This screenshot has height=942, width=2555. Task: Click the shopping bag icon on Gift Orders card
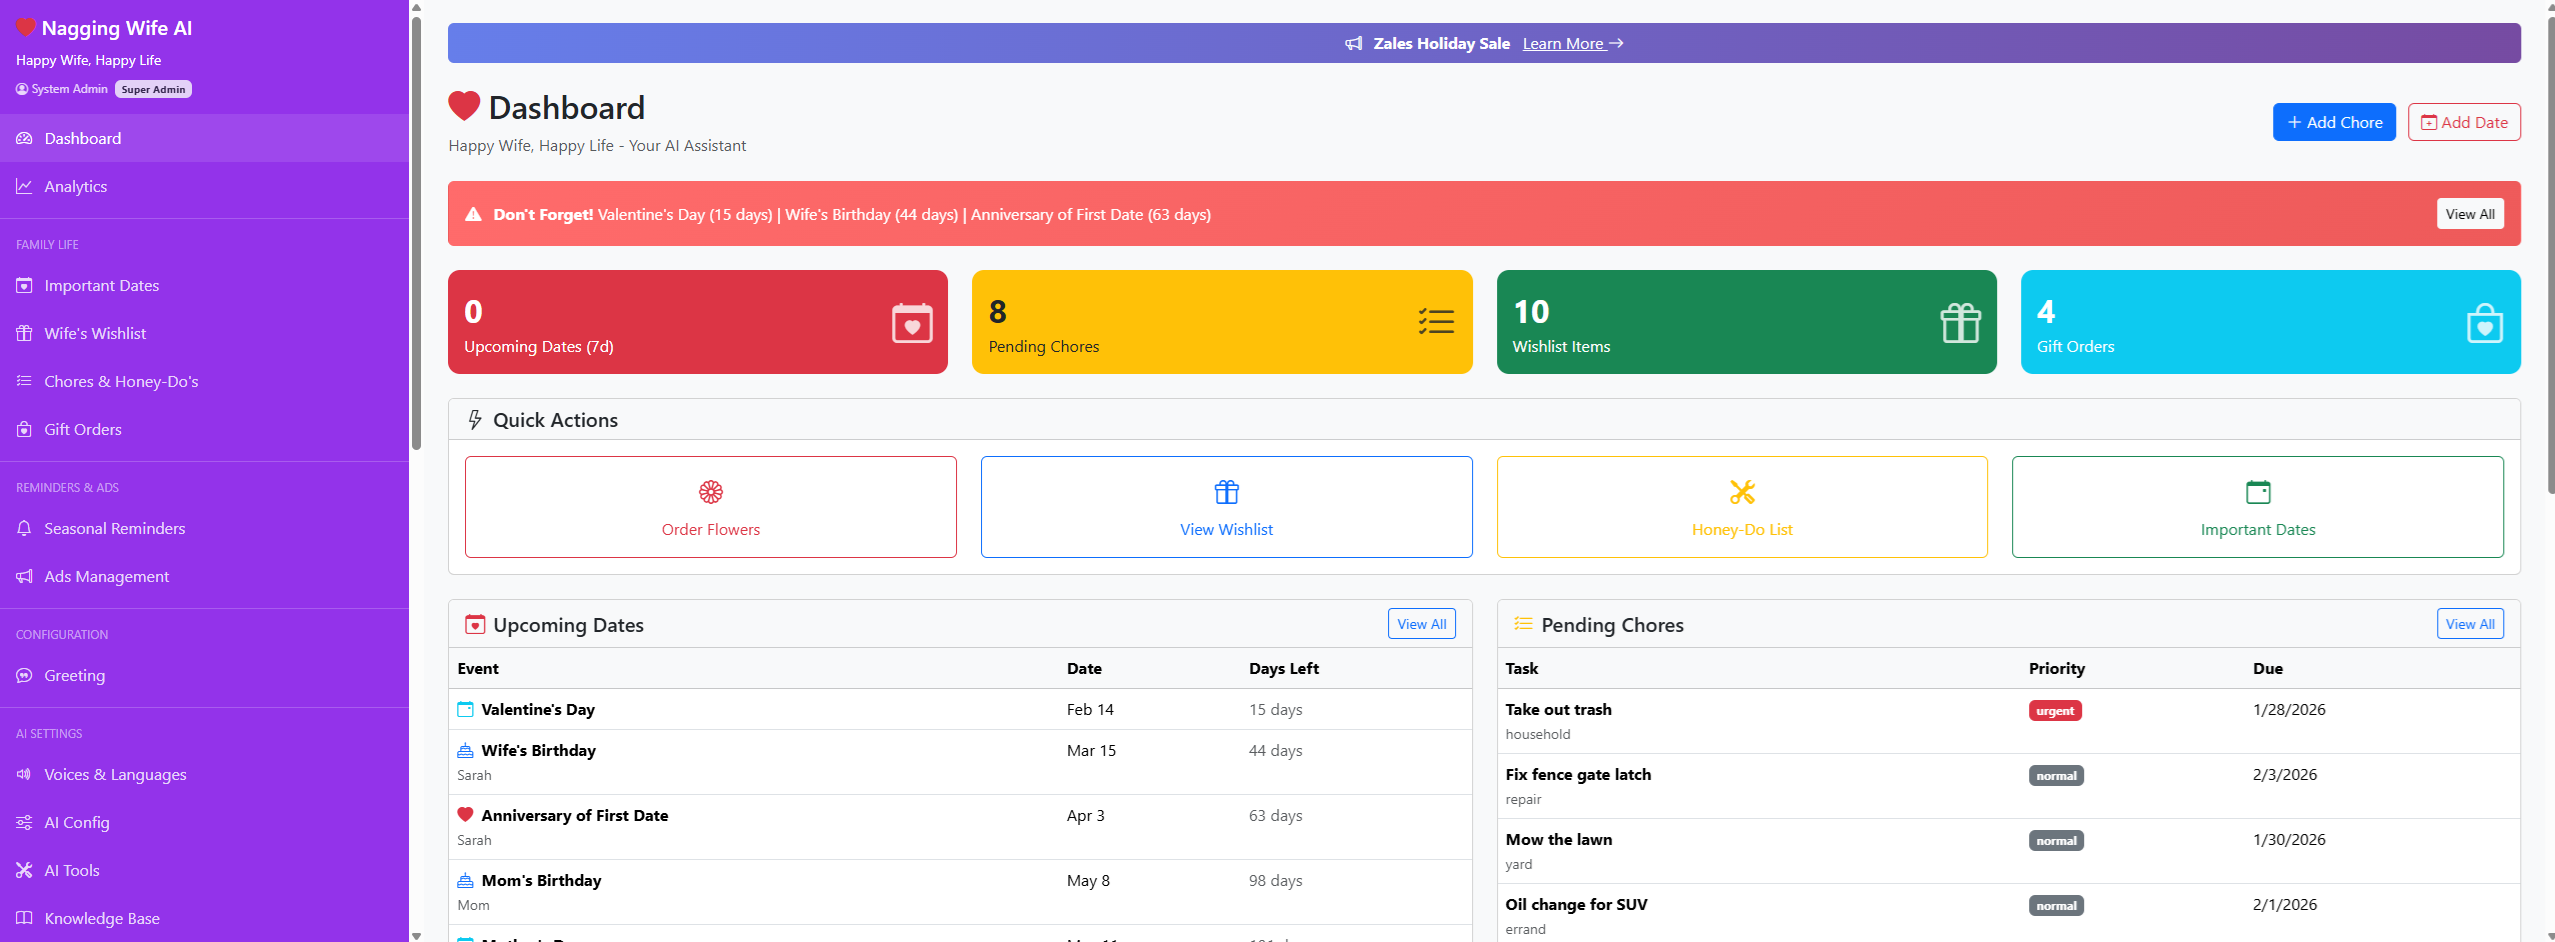click(x=2484, y=323)
